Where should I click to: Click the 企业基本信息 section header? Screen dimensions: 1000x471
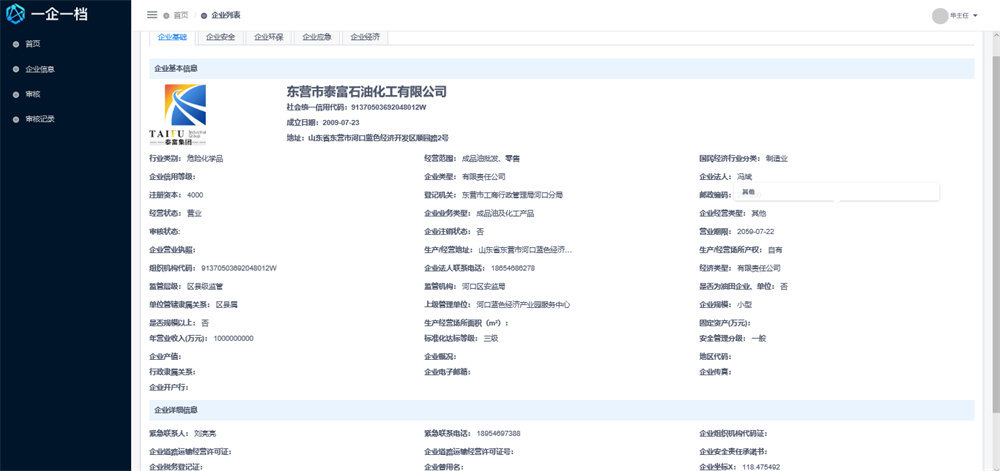click(x=561, y=69)
